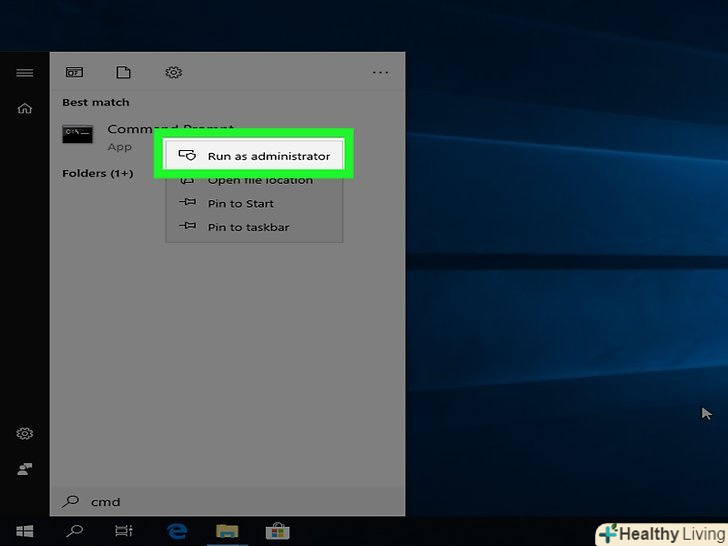728x546 pixels.
Task: Expand the hamburger menu in search panel
Action: [25, 73]
